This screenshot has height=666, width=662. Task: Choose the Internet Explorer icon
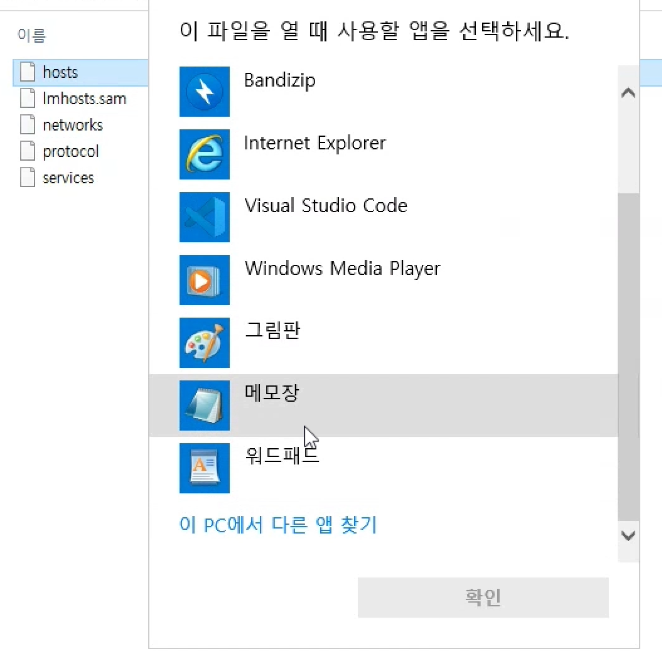coord(204,154)
